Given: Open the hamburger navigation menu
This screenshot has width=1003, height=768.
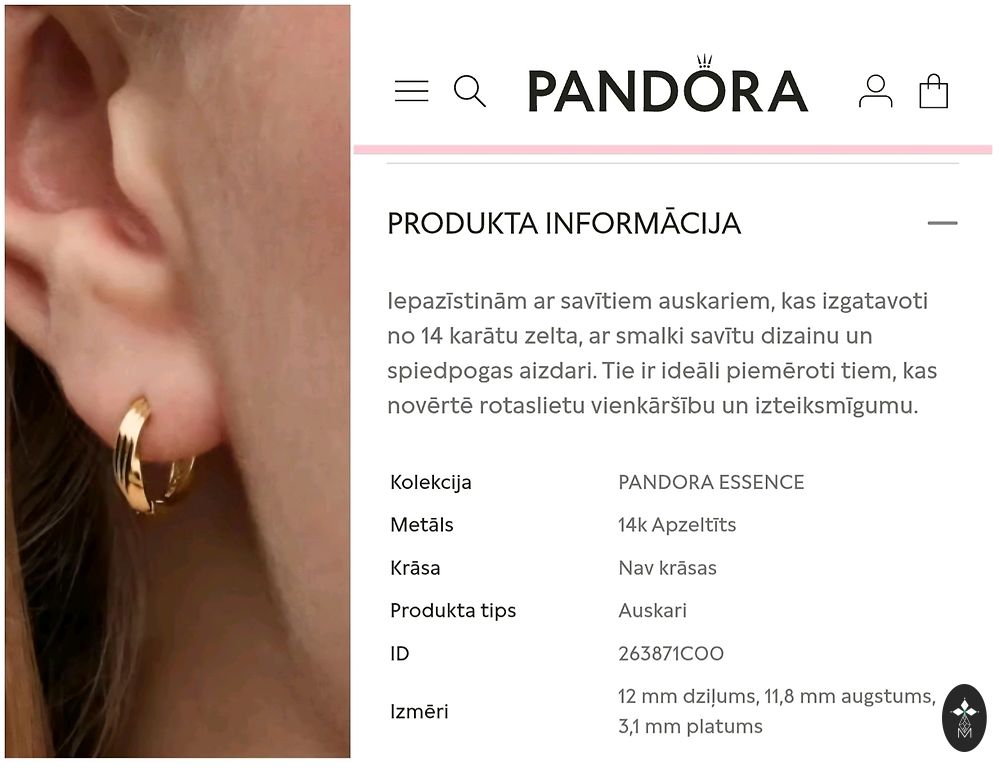Looking at the screenshot, I should click(411, 91).
